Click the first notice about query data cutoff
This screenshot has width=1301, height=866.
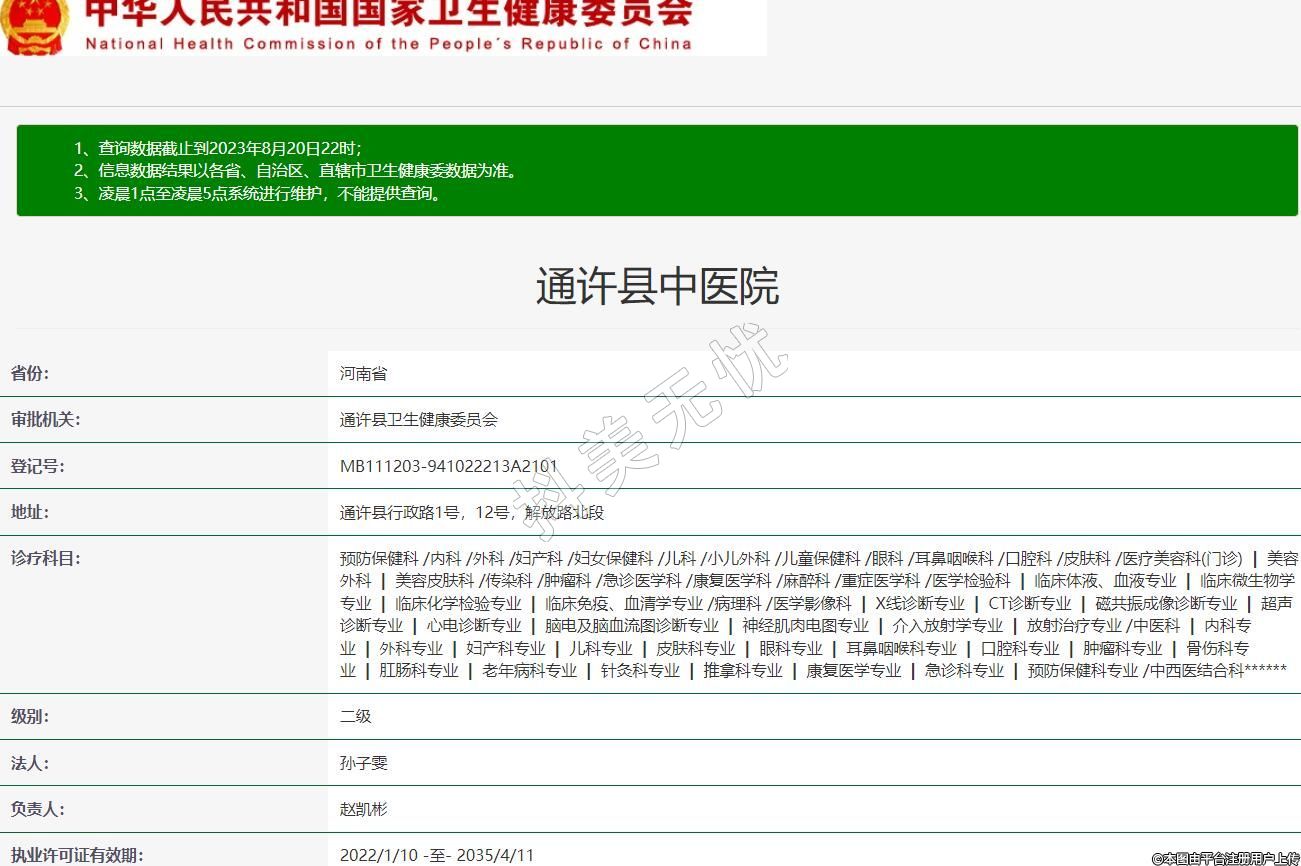coord(217,148)
